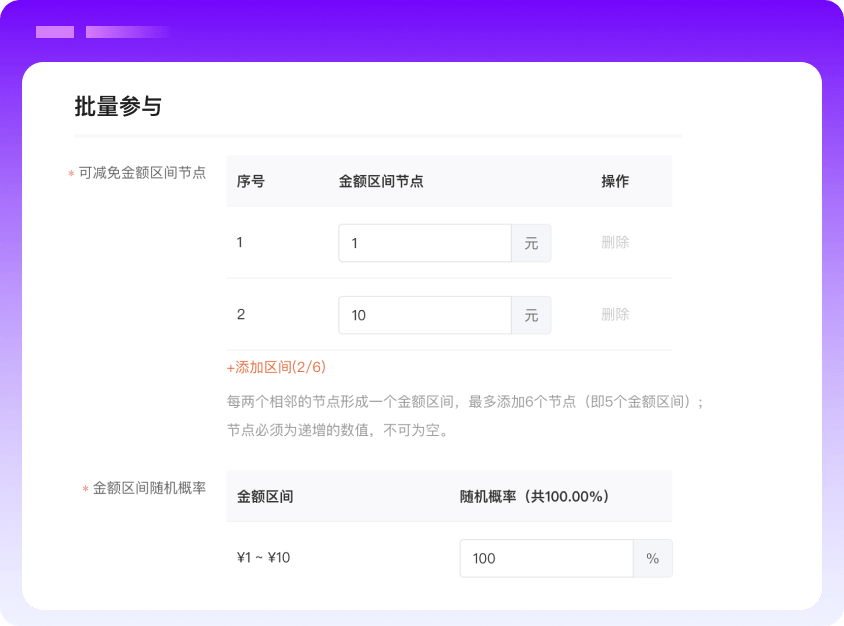Click the second node amount input containing 10

[425, 315]
